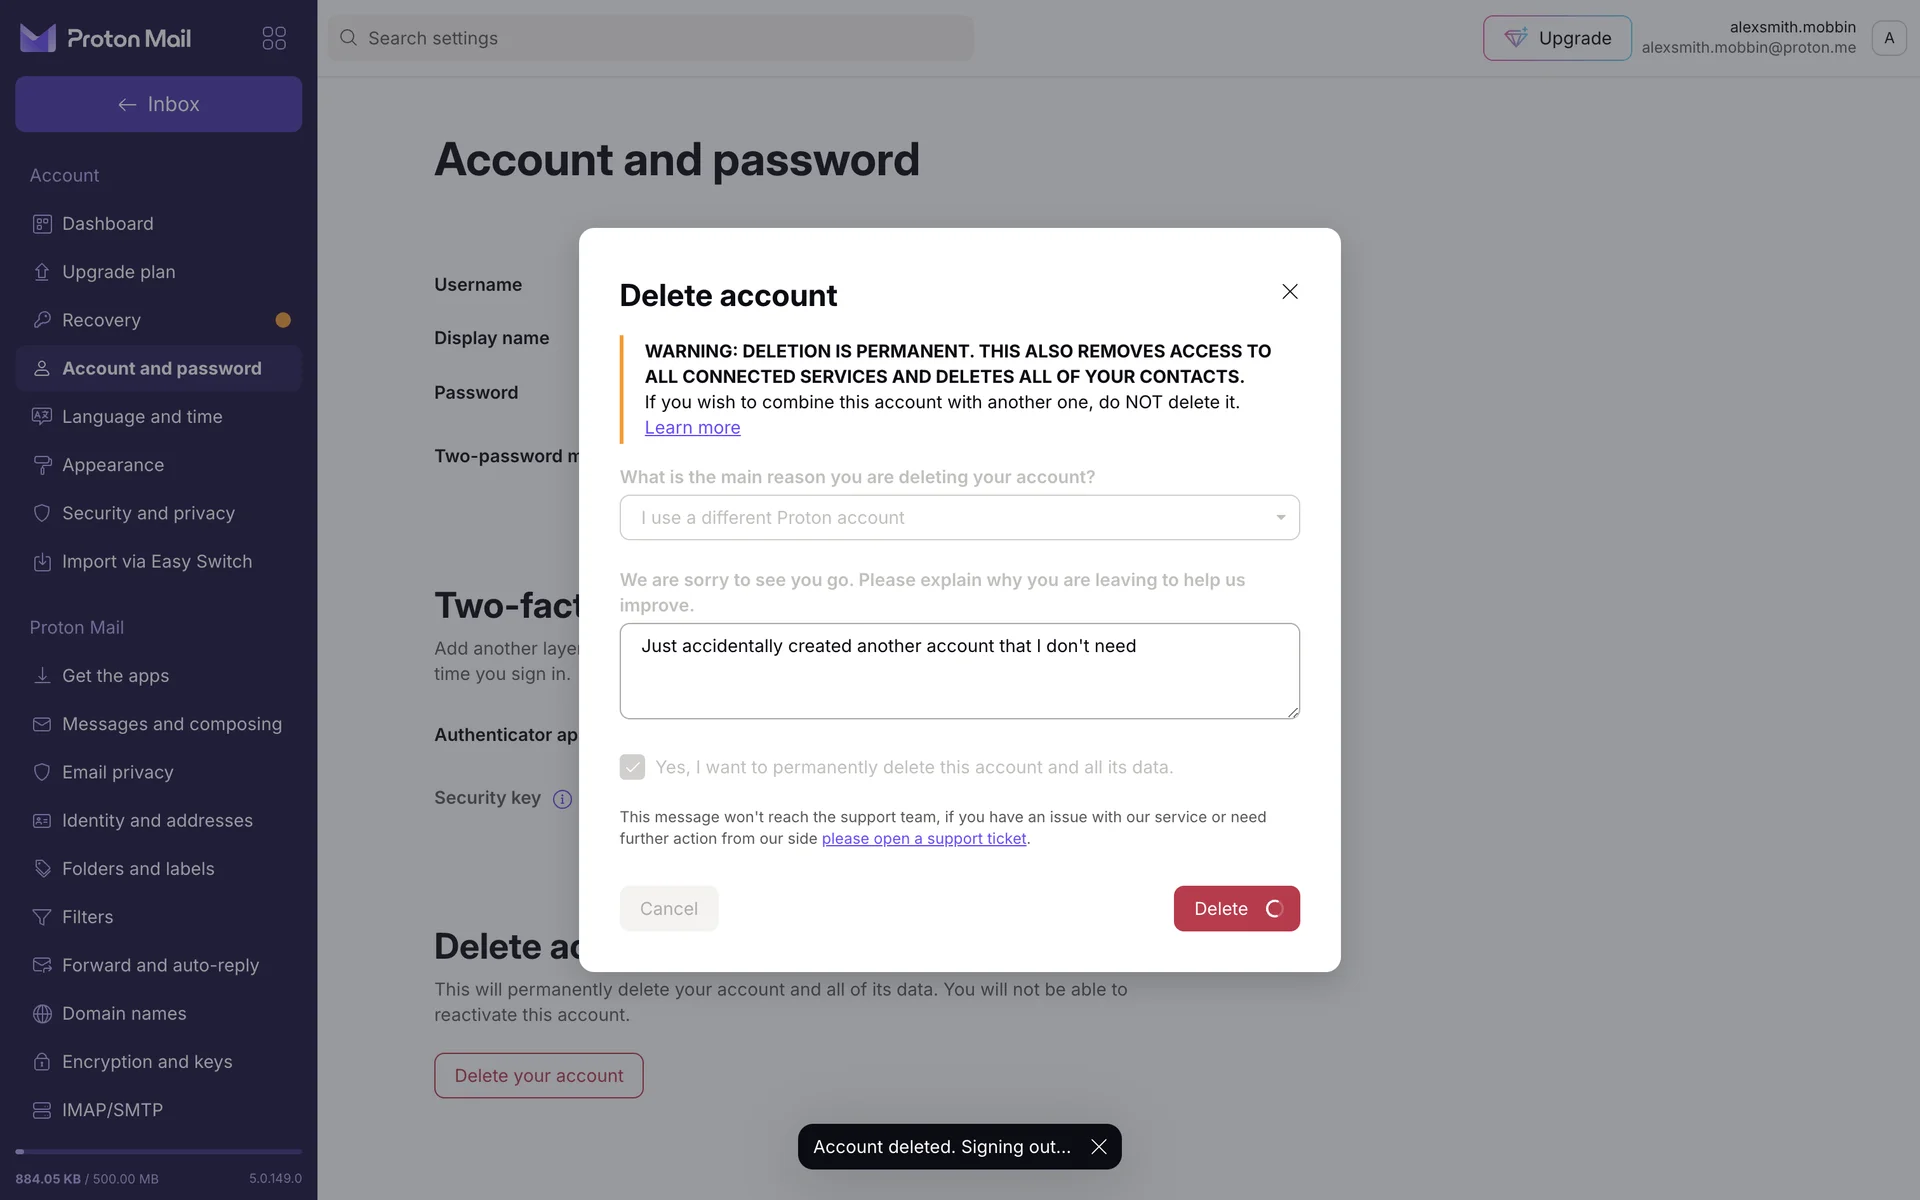This screenshot has height=1200, width=1920.
Task: Click the Proton Mail logo
Action: 106,38
